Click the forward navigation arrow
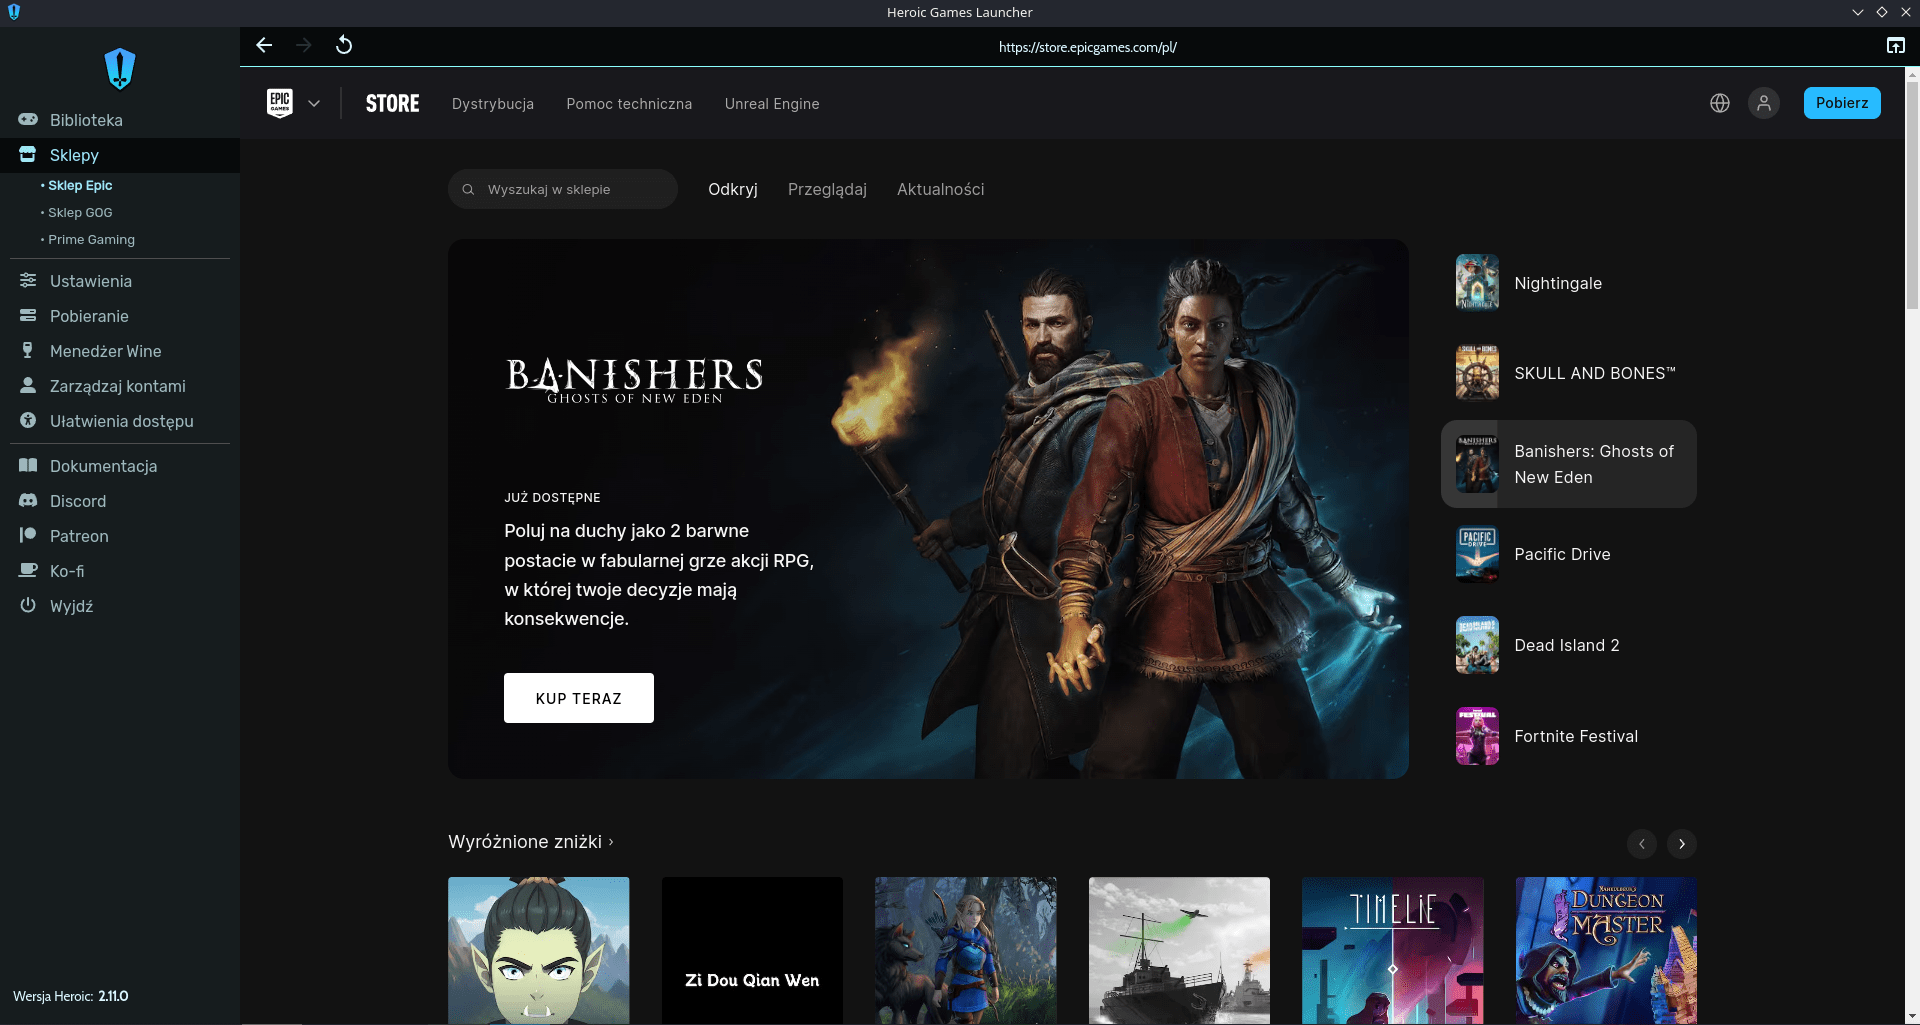The image size is (1920, 1025). point(304,45)
